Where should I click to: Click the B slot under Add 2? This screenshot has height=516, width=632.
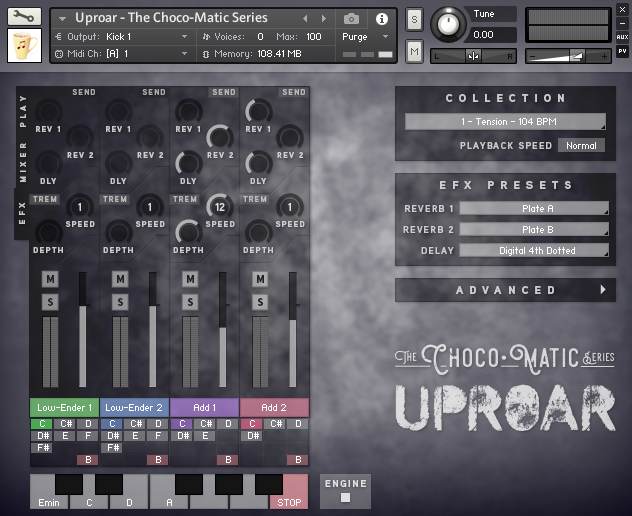pyautogui.click(x=298, y=460)
